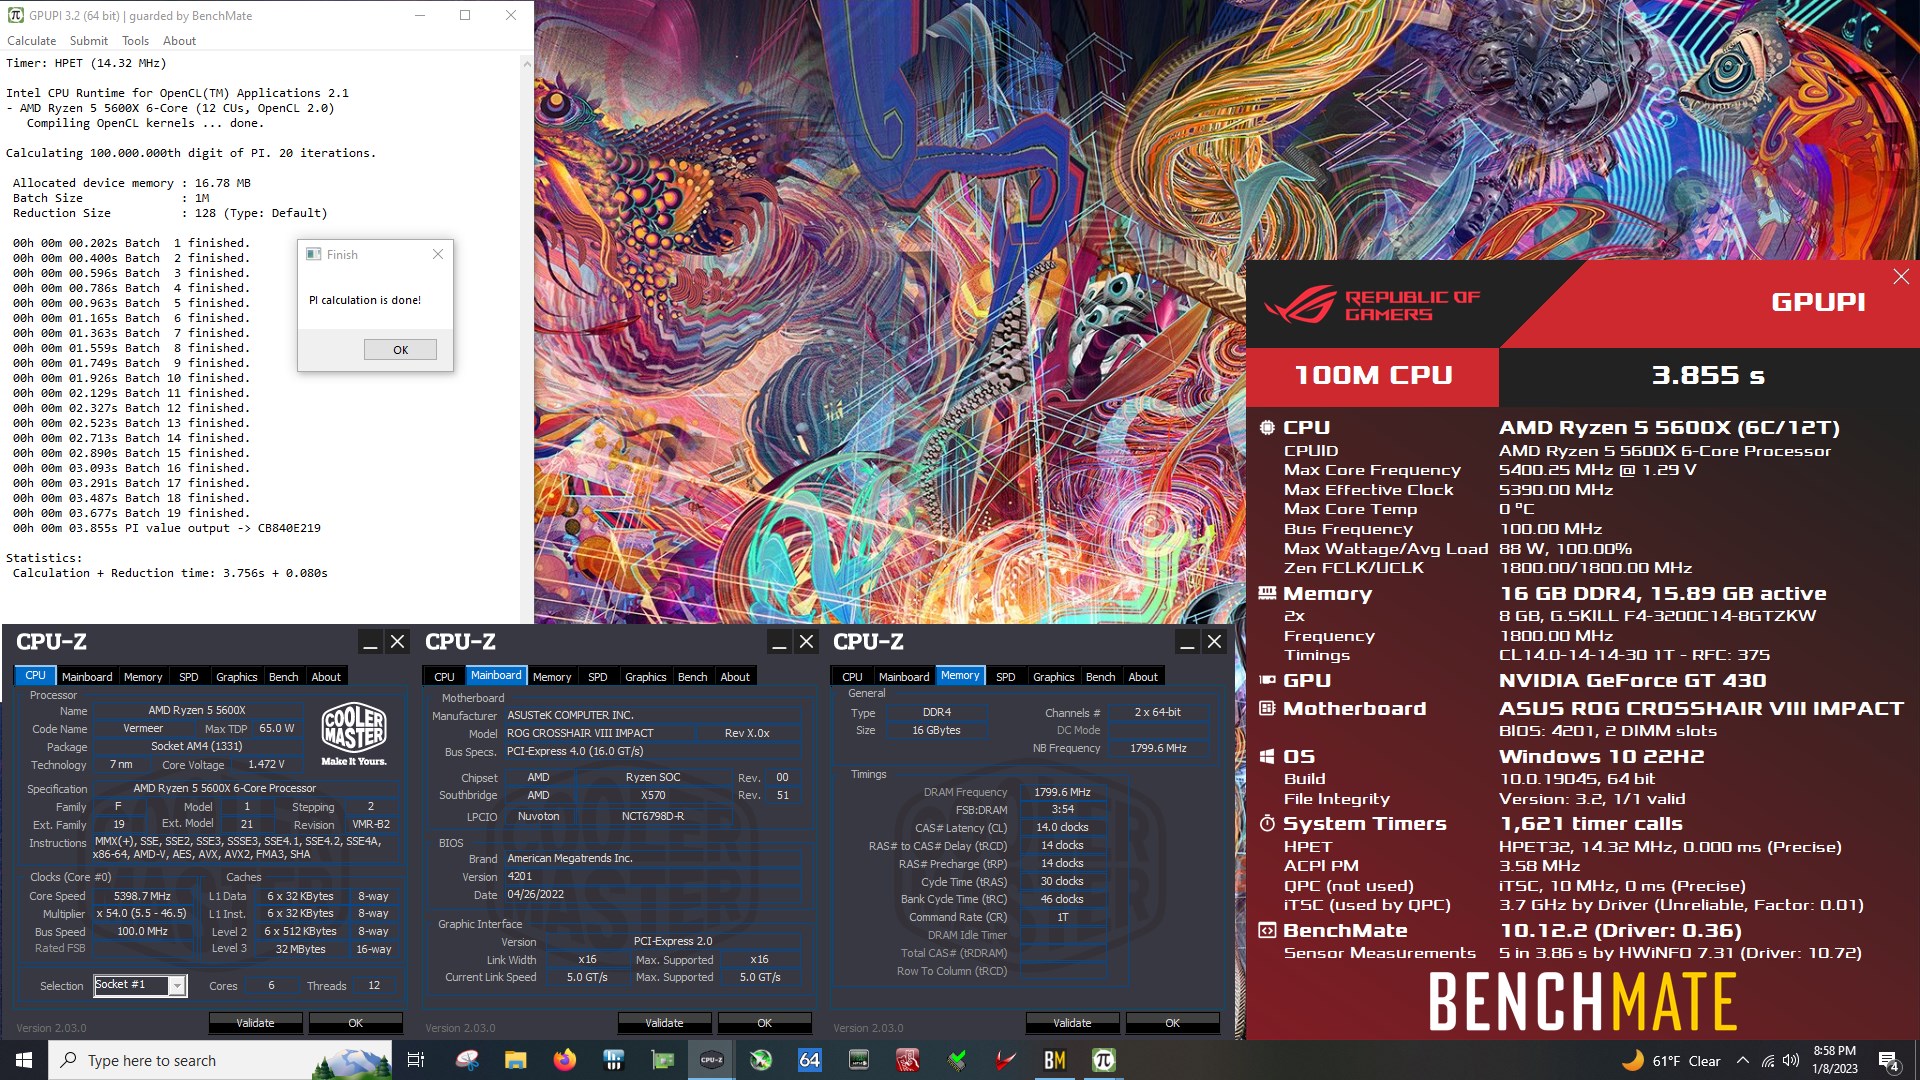This screenshot has height=1080, width=1920.
Task: Click Validate in the left CPU-Z window
Action: pyautogui.click(x=255, y=1023)
